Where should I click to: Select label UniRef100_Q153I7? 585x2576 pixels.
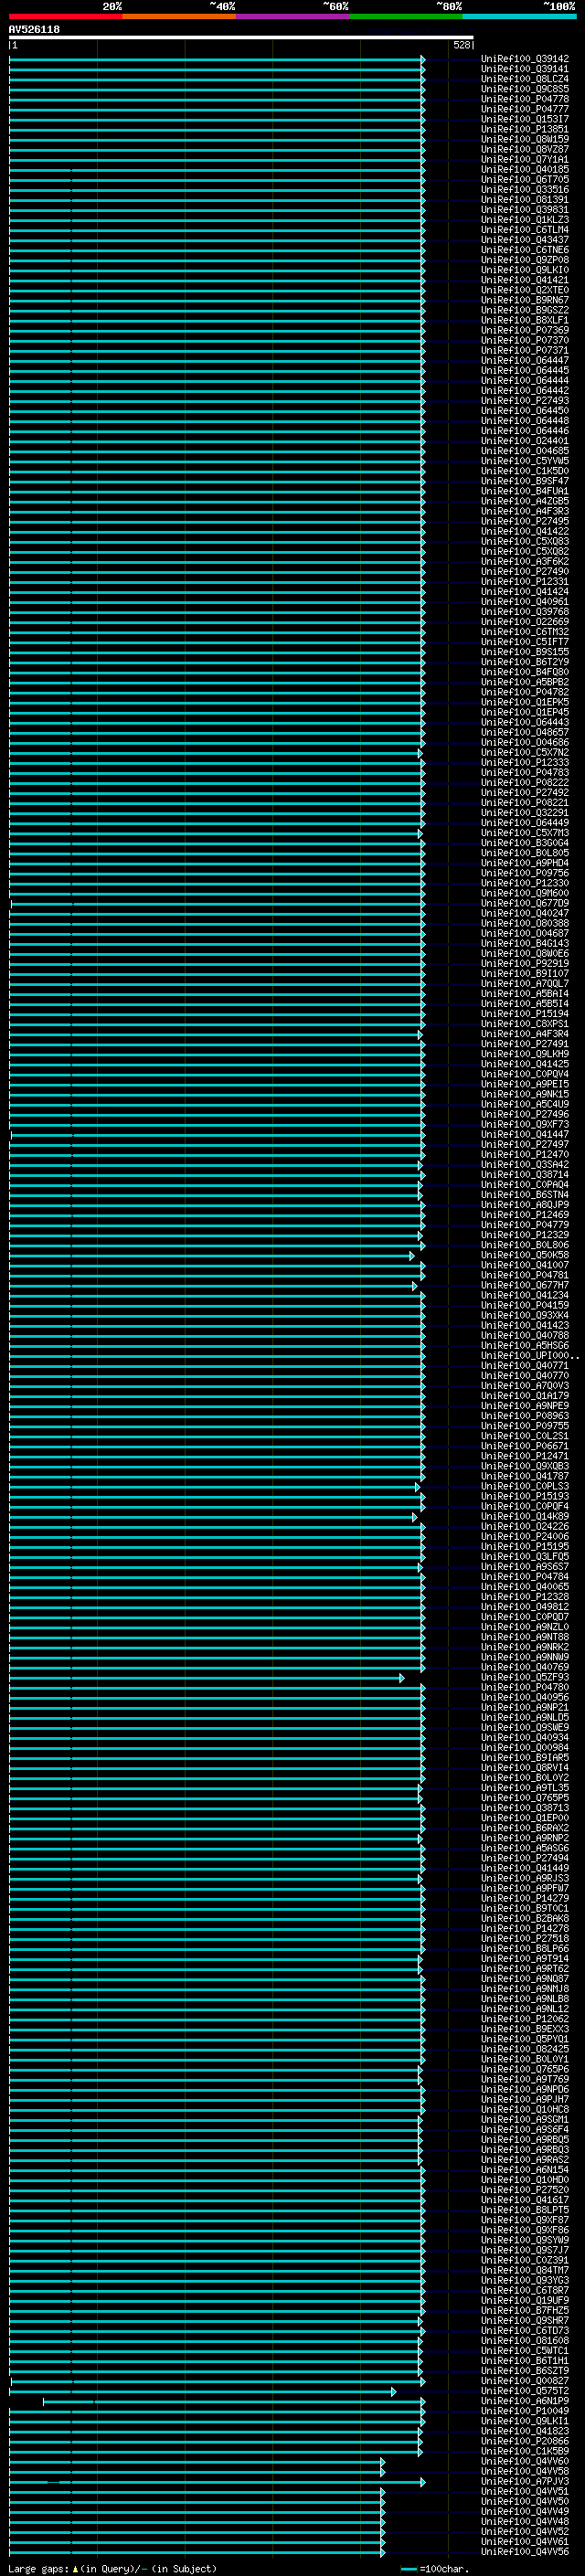(x=525, y=119)
